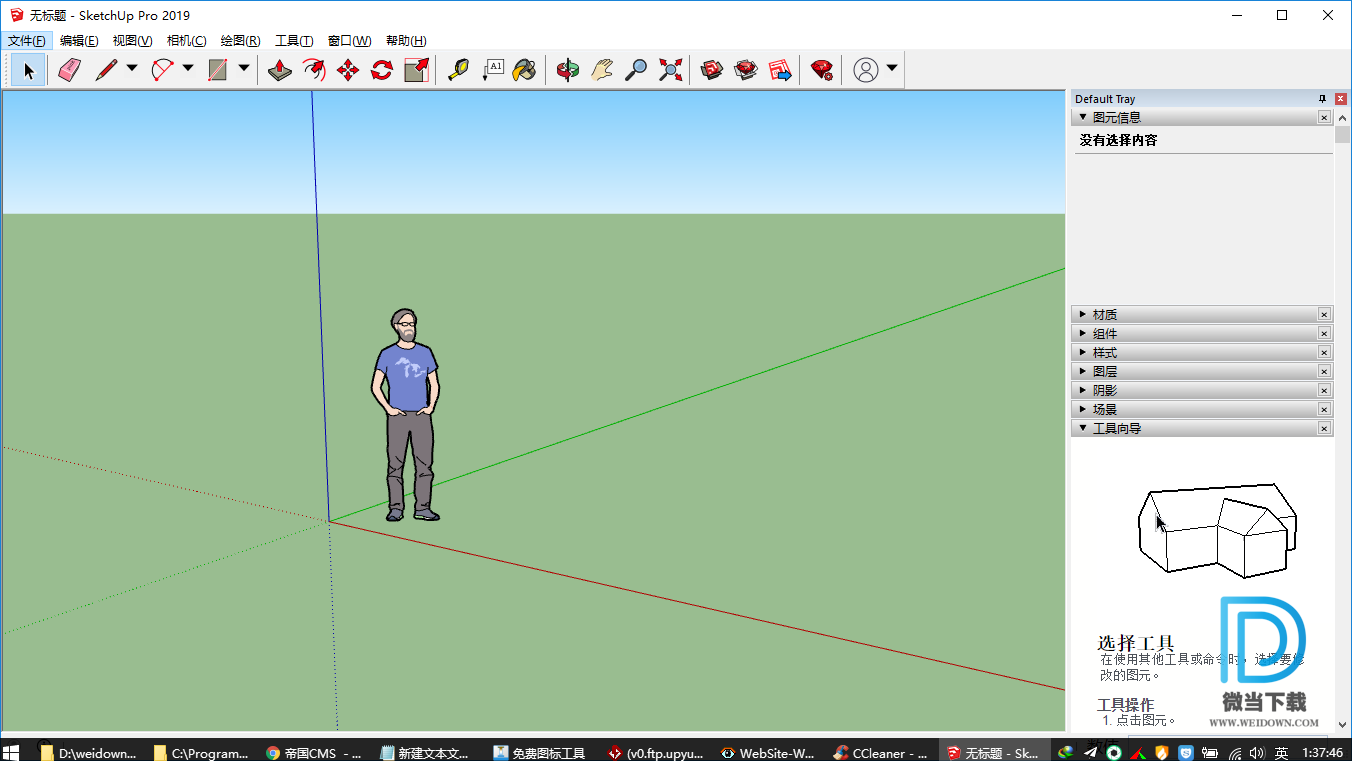Expand the 场景 panel

point(1083,410)
